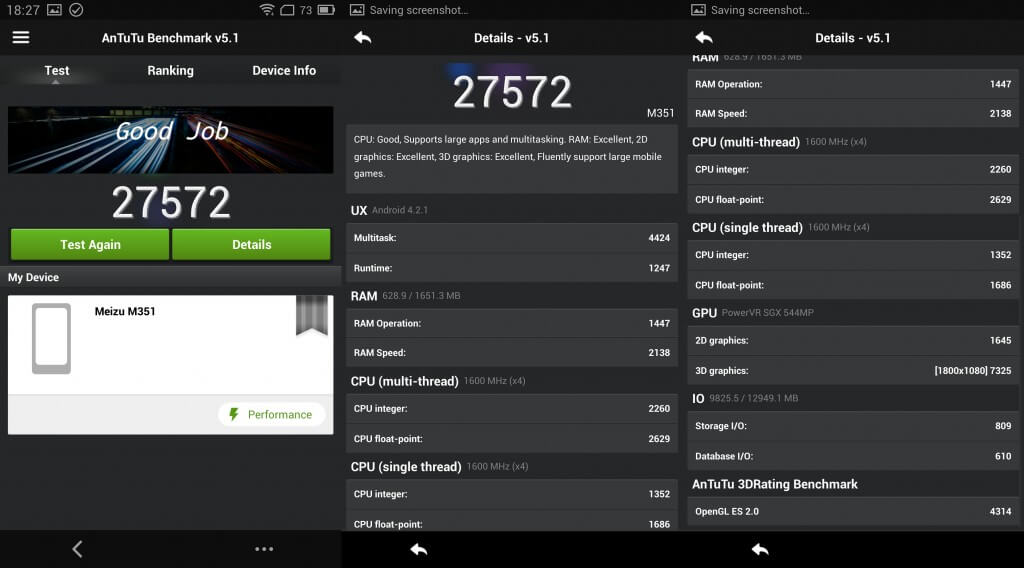This screenshot has width=1024, height=568.
Task: Tap the screenshot icon in the right screen's status bar
Action: 698,10
